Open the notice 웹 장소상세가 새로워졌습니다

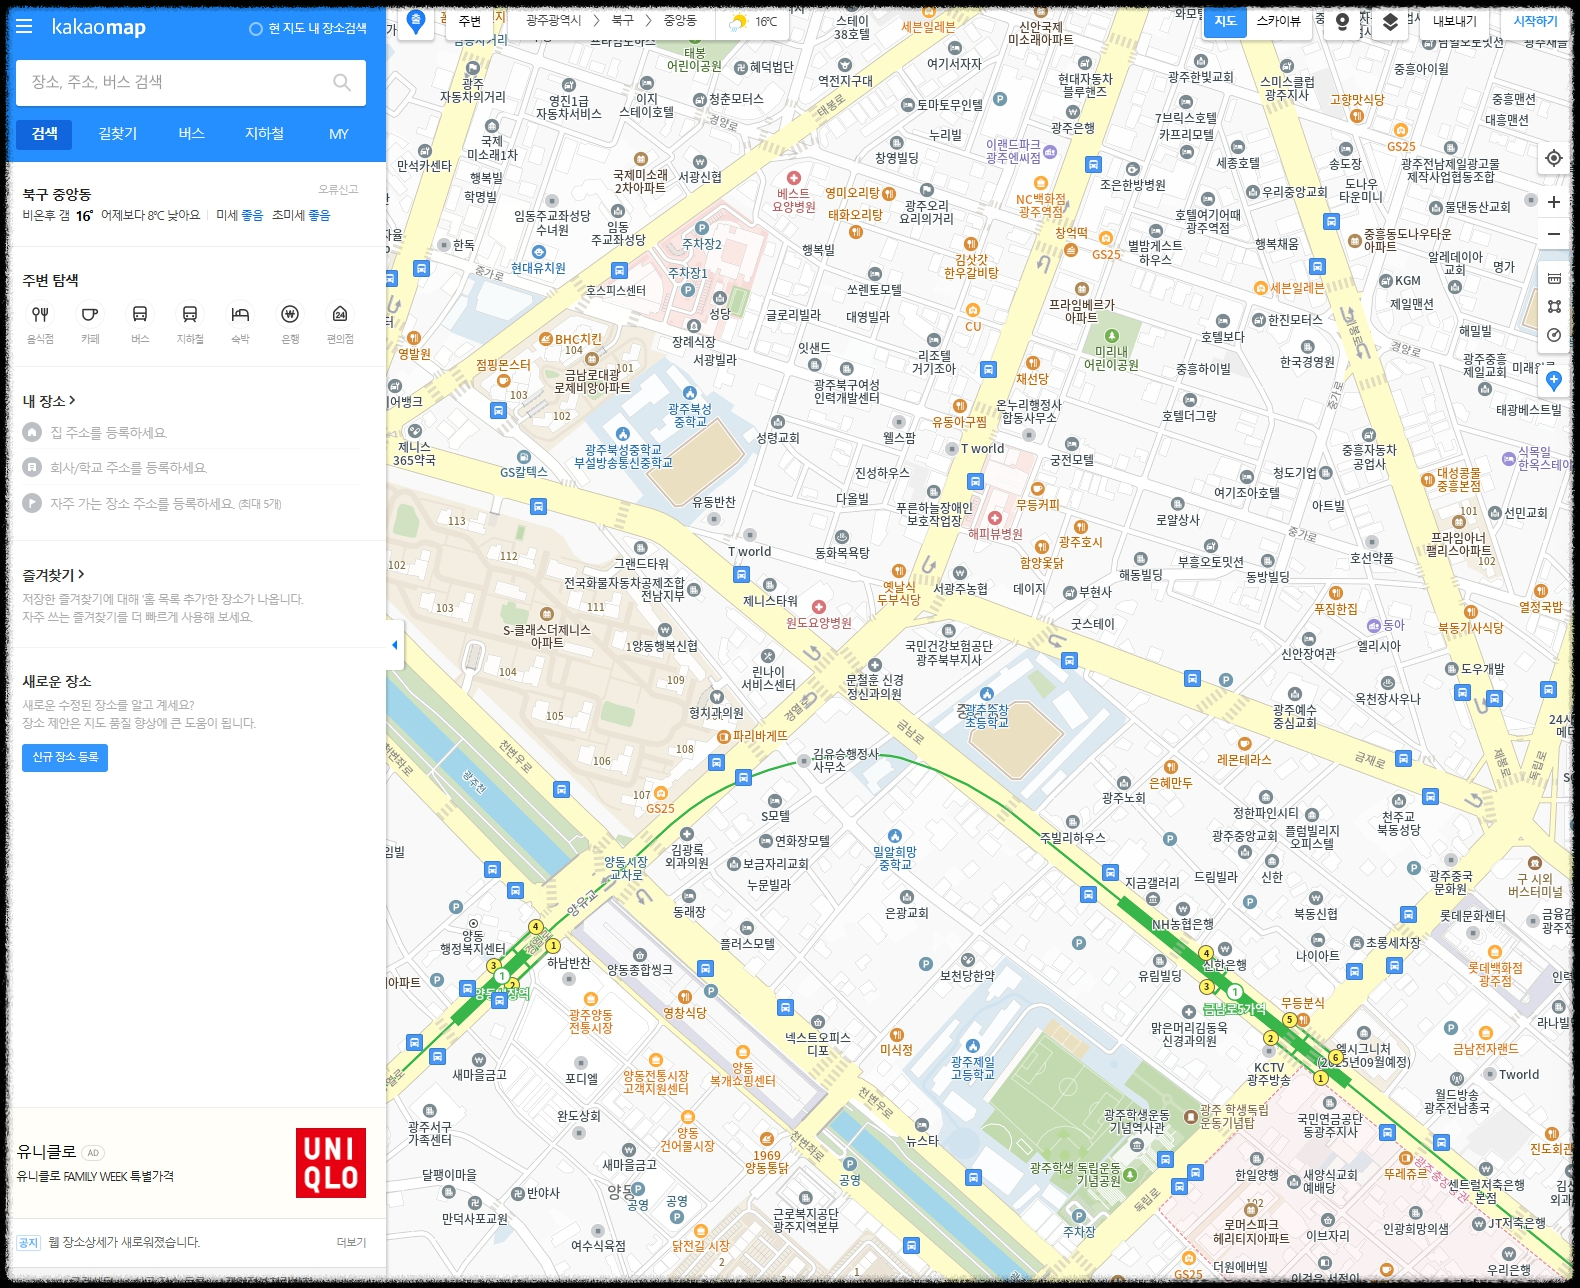click(124, 1242)
